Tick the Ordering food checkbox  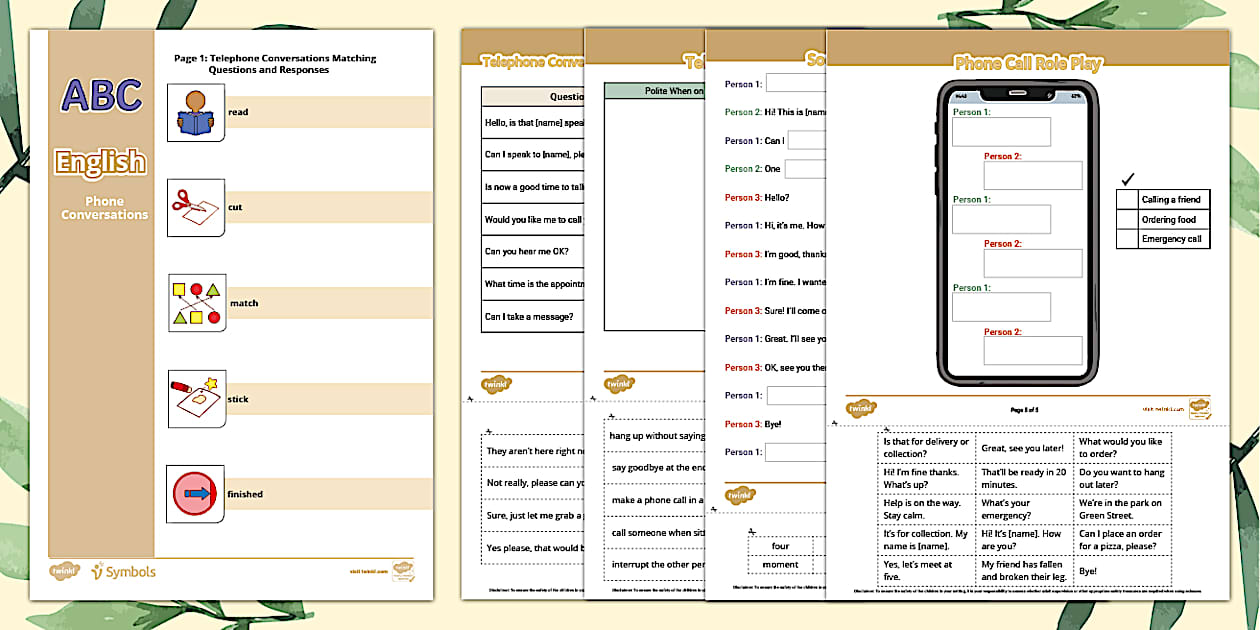(x=1128, y=219)
